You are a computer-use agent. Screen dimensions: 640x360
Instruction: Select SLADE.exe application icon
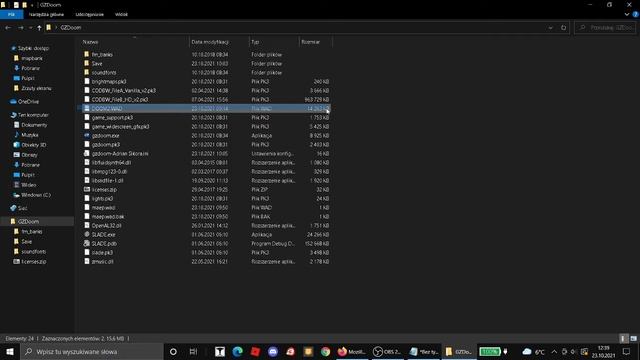coord(87,234)
